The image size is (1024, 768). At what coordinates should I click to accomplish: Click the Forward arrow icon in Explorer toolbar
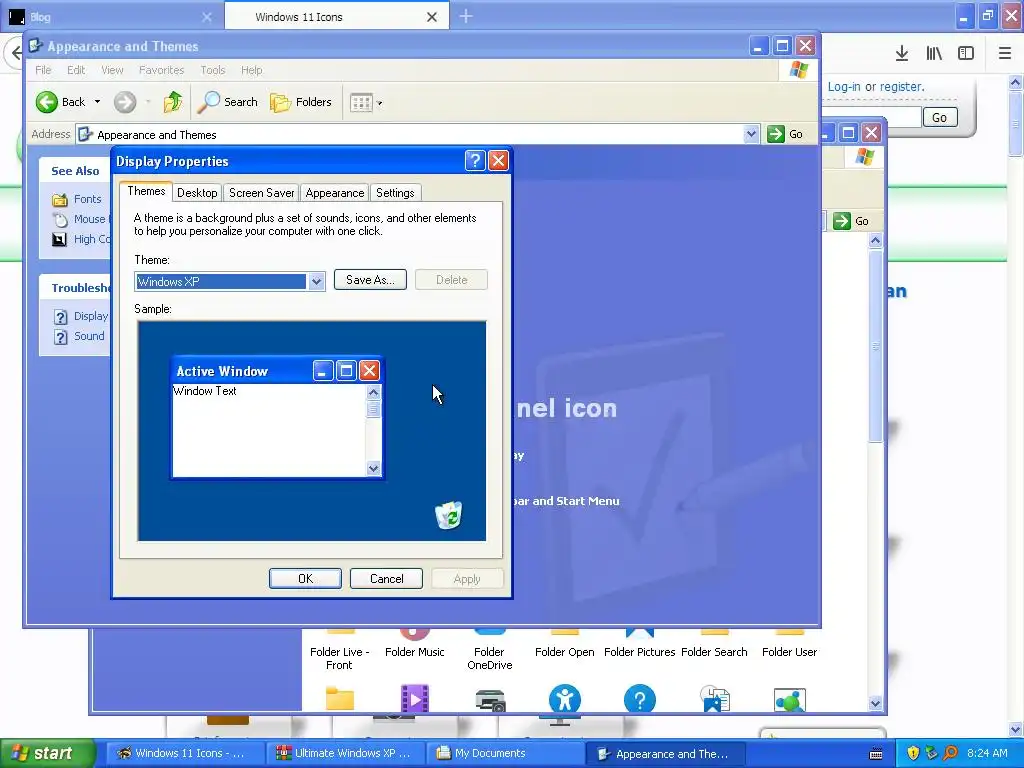[125, 102]
